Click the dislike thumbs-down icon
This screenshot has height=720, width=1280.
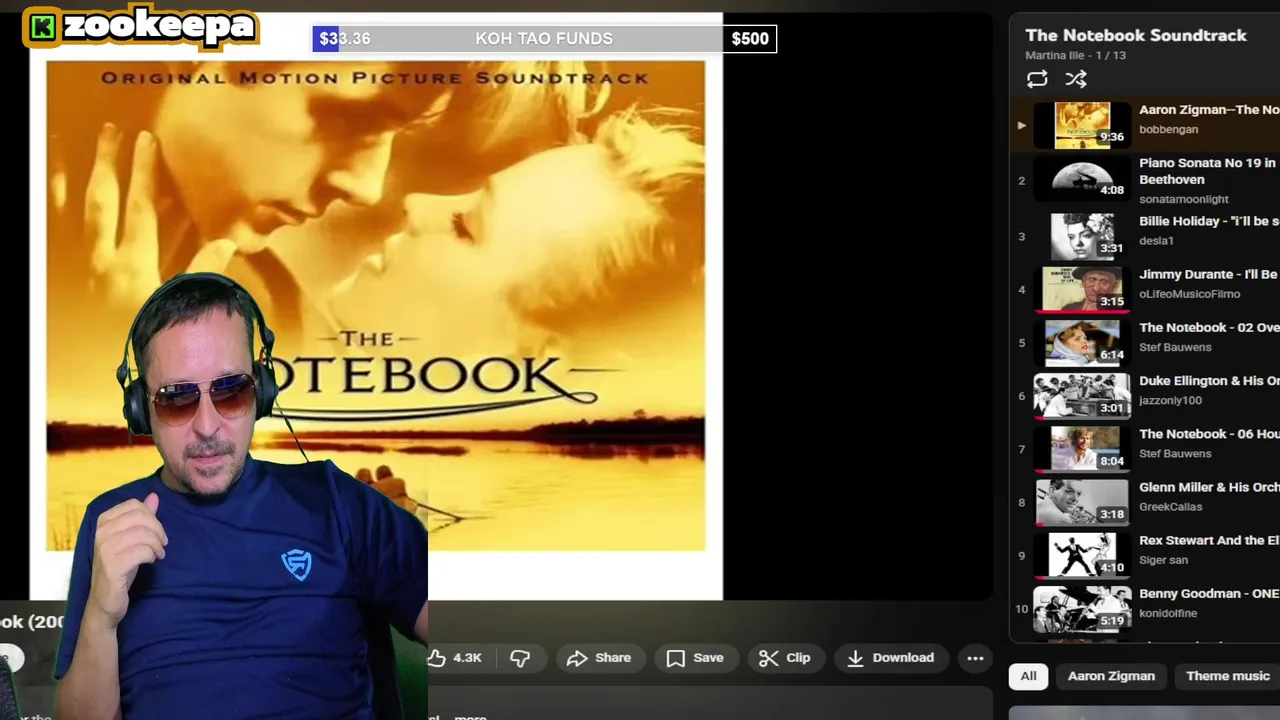coord(520,658)
